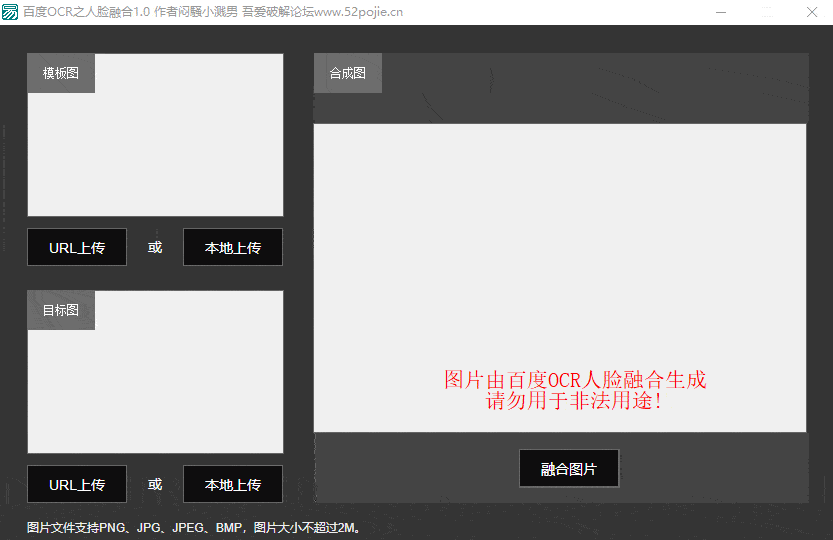The width and height of the screenshot is (833, 540).
Task: Minimize the face fusion window
Action: [720, 12]
